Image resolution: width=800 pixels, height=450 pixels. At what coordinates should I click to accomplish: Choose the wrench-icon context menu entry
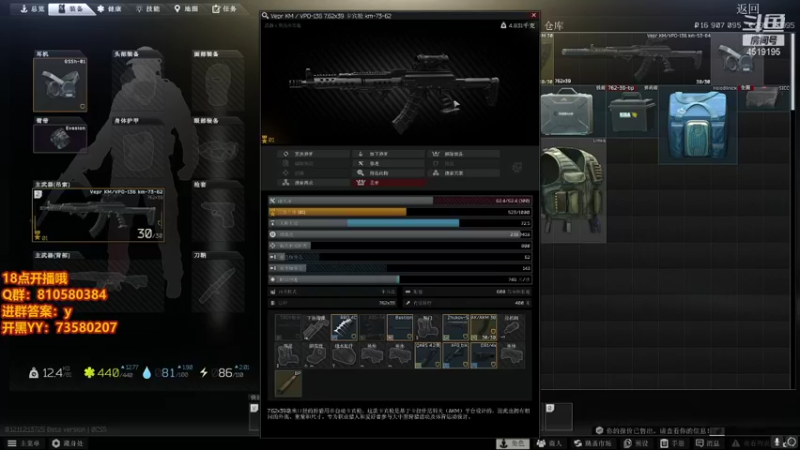click(x=388, y=163)
